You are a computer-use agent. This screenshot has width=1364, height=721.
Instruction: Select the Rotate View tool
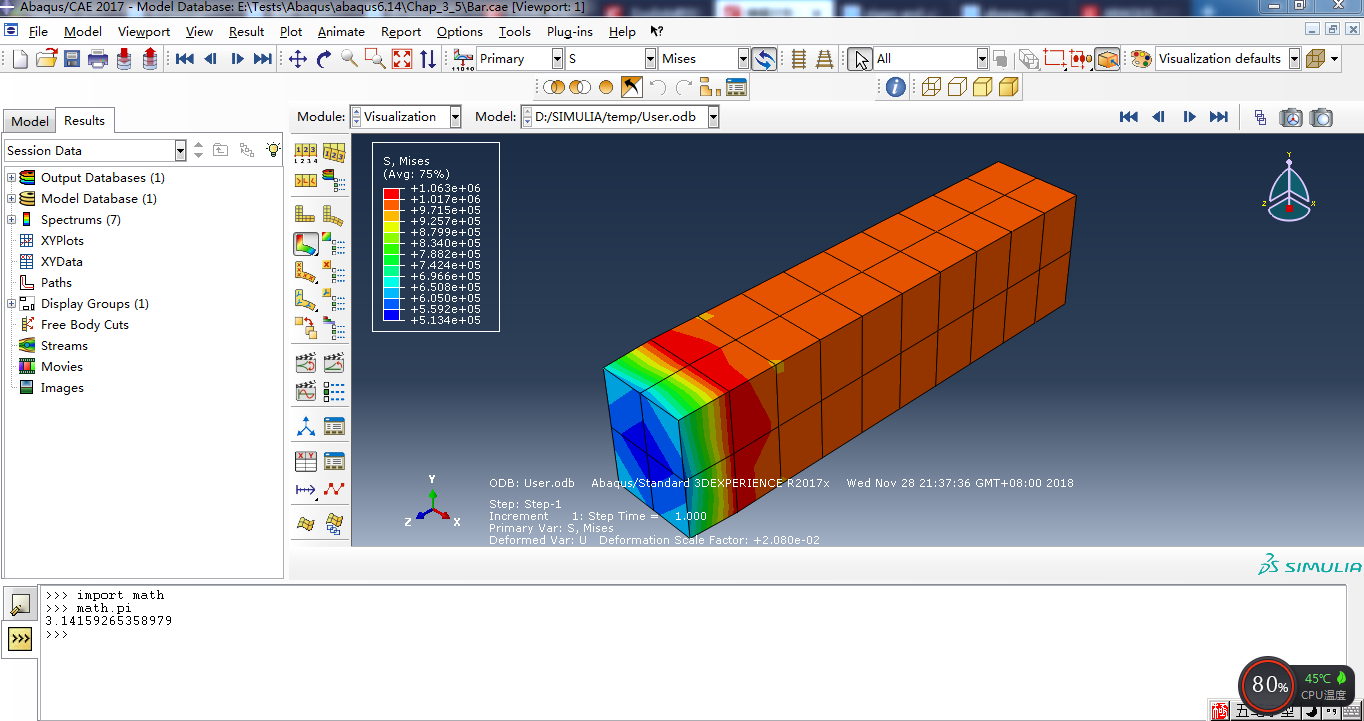tap(322, 58)
